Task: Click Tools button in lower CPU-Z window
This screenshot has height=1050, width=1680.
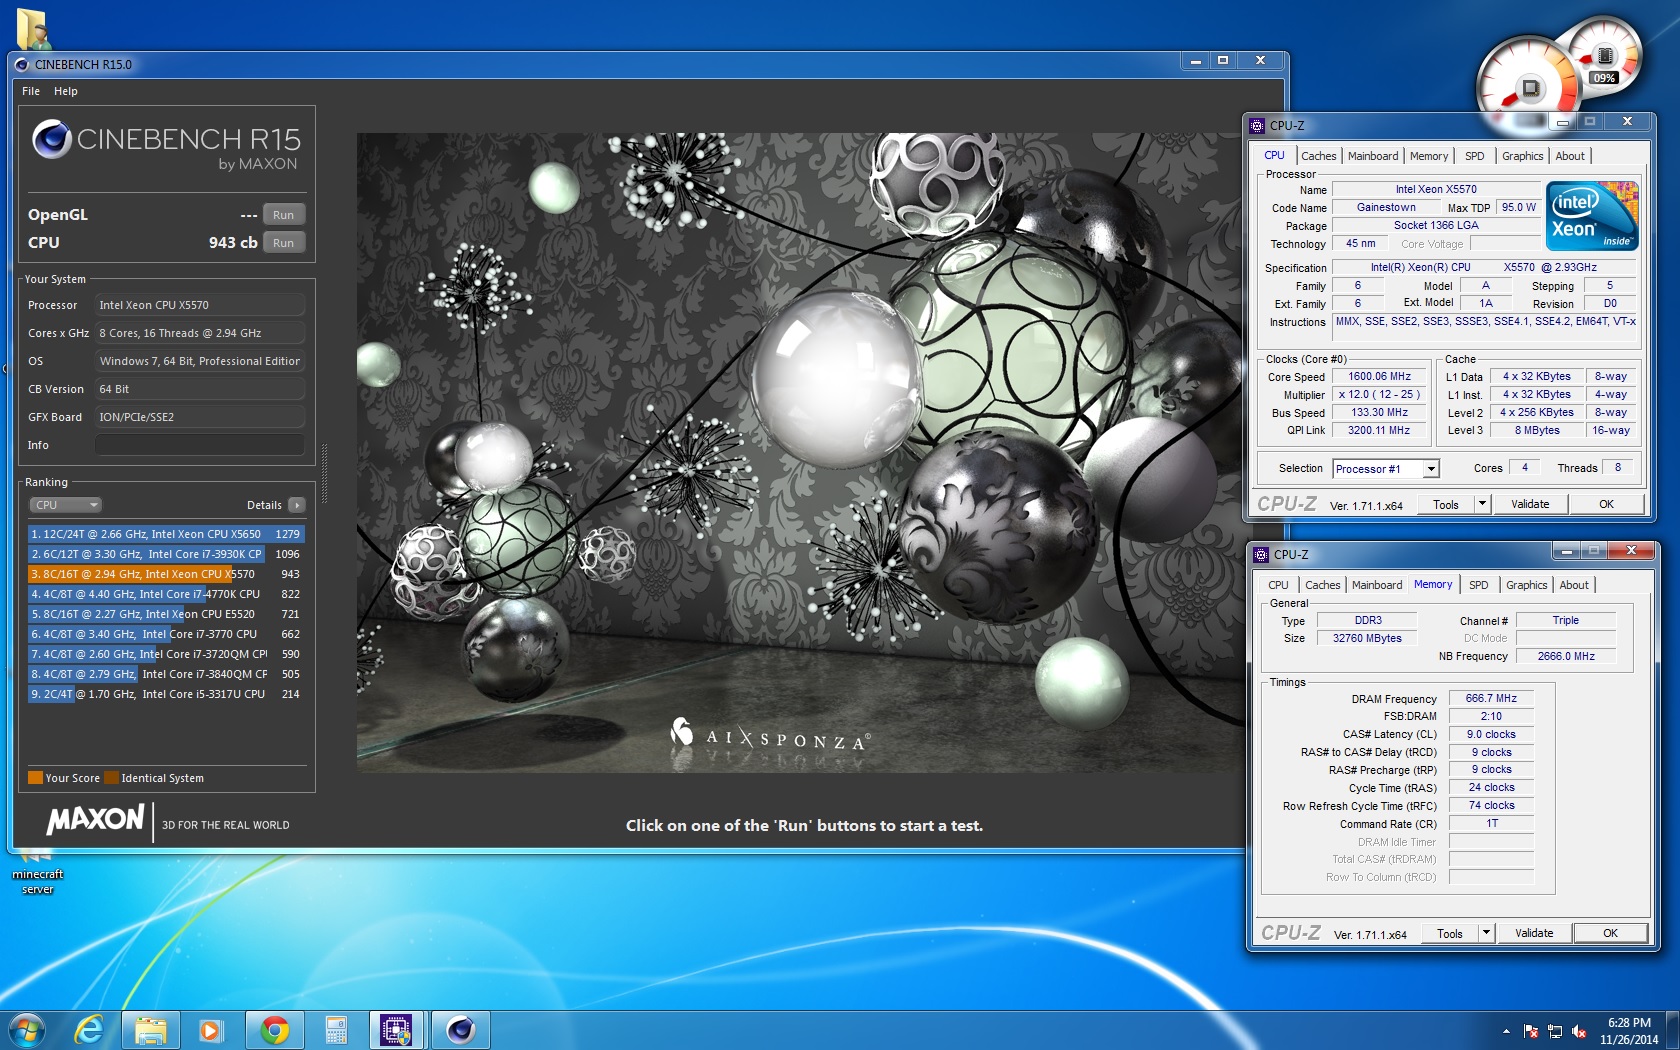Action: [x=1450, y=933]
